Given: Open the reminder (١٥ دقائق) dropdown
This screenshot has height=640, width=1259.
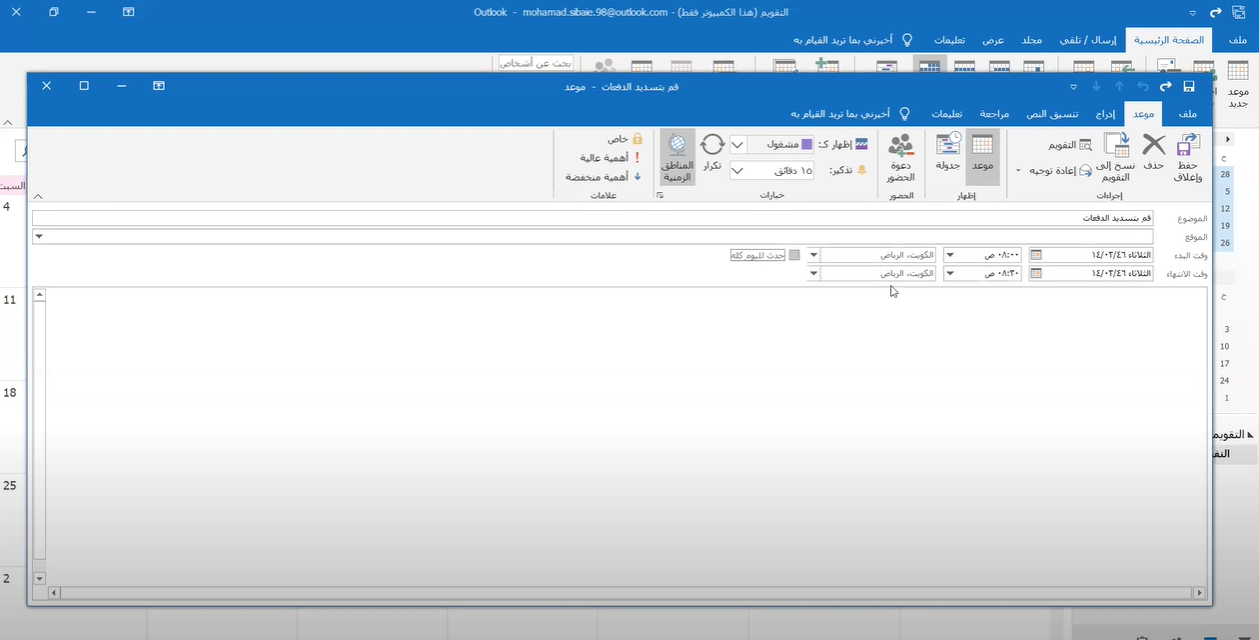Looking at the screenshot, I should click(738, 170).
